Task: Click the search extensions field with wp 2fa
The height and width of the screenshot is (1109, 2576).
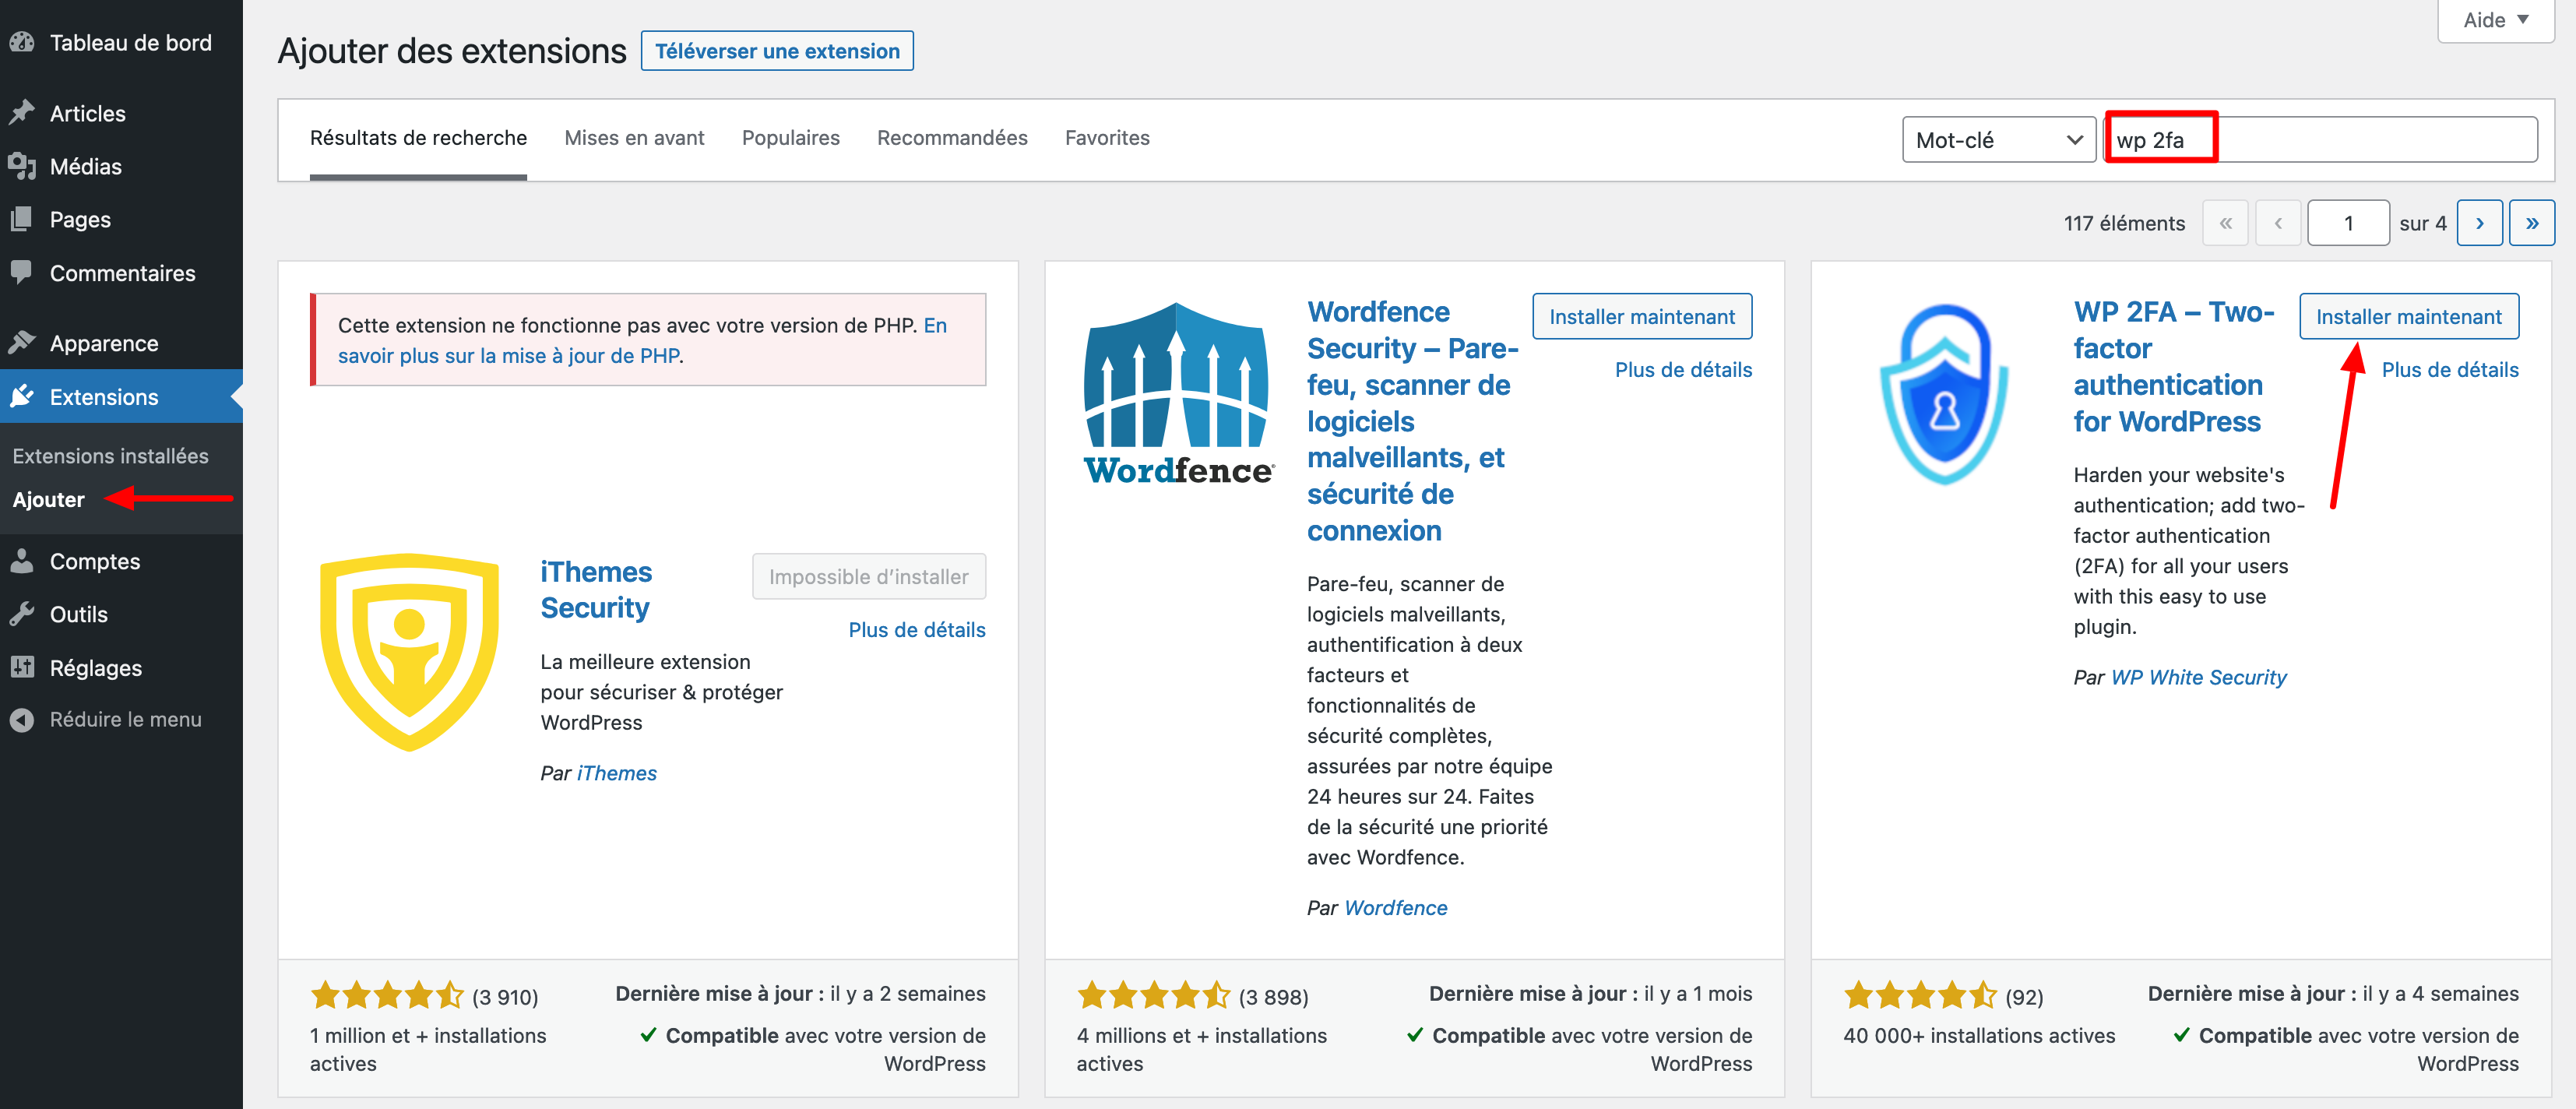Action: (x=2321, y=140)
